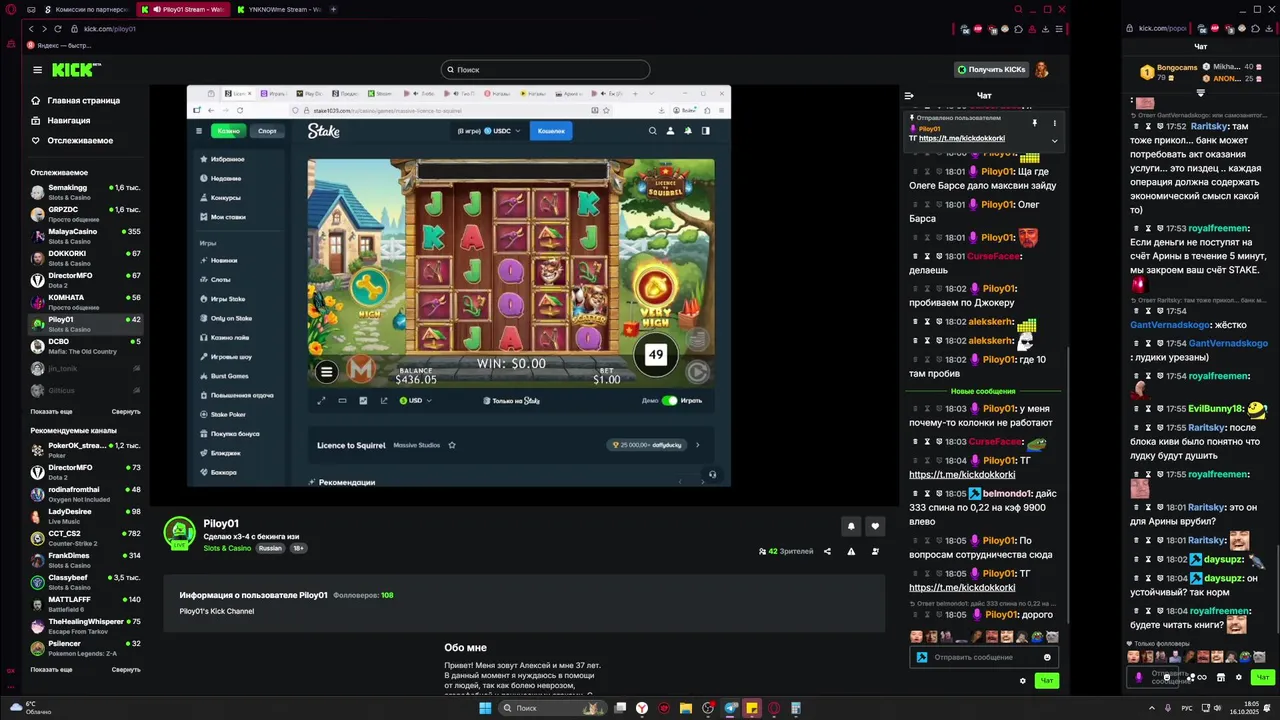This screenshot has width=1280, height=720.
Task: Open Навигация in Kick sidebar
Action: coord(61,120)
